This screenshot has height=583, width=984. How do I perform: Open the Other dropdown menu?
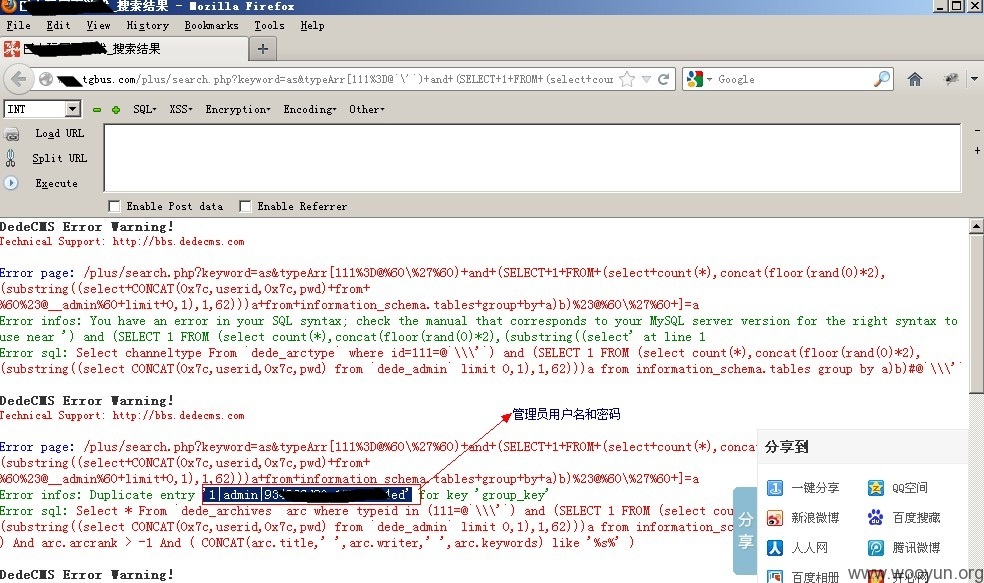pos(366,109)
